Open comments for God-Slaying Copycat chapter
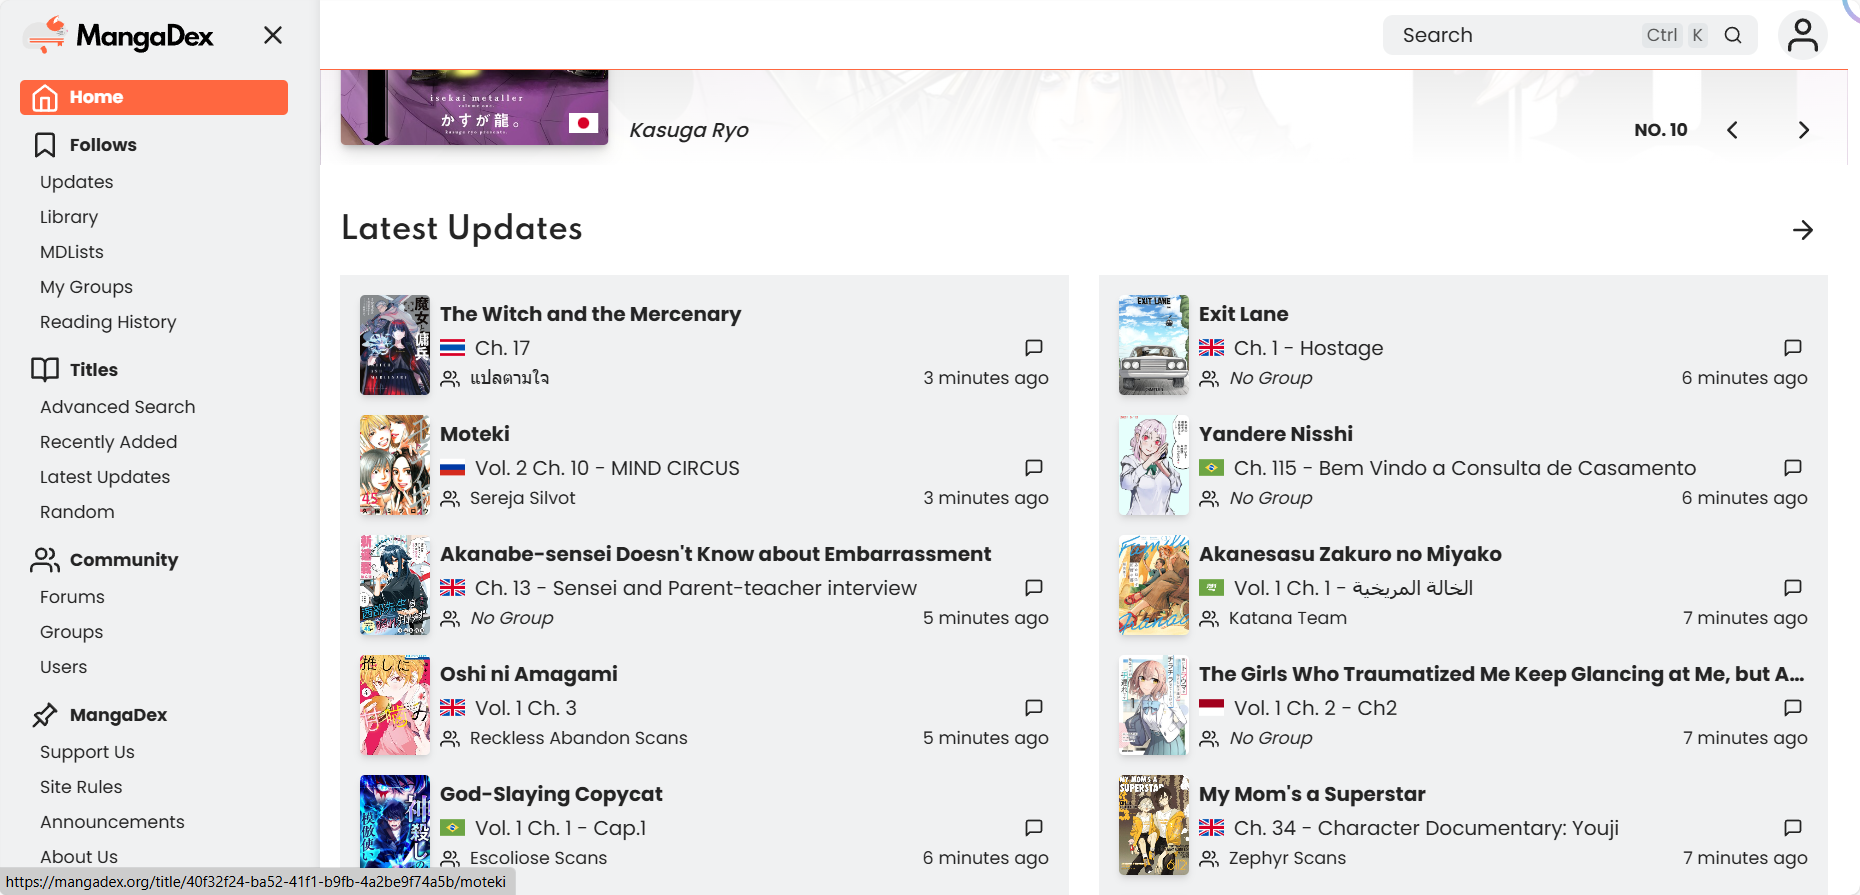The width and height of the screenshot is (1860, 895). point(1034,827)
